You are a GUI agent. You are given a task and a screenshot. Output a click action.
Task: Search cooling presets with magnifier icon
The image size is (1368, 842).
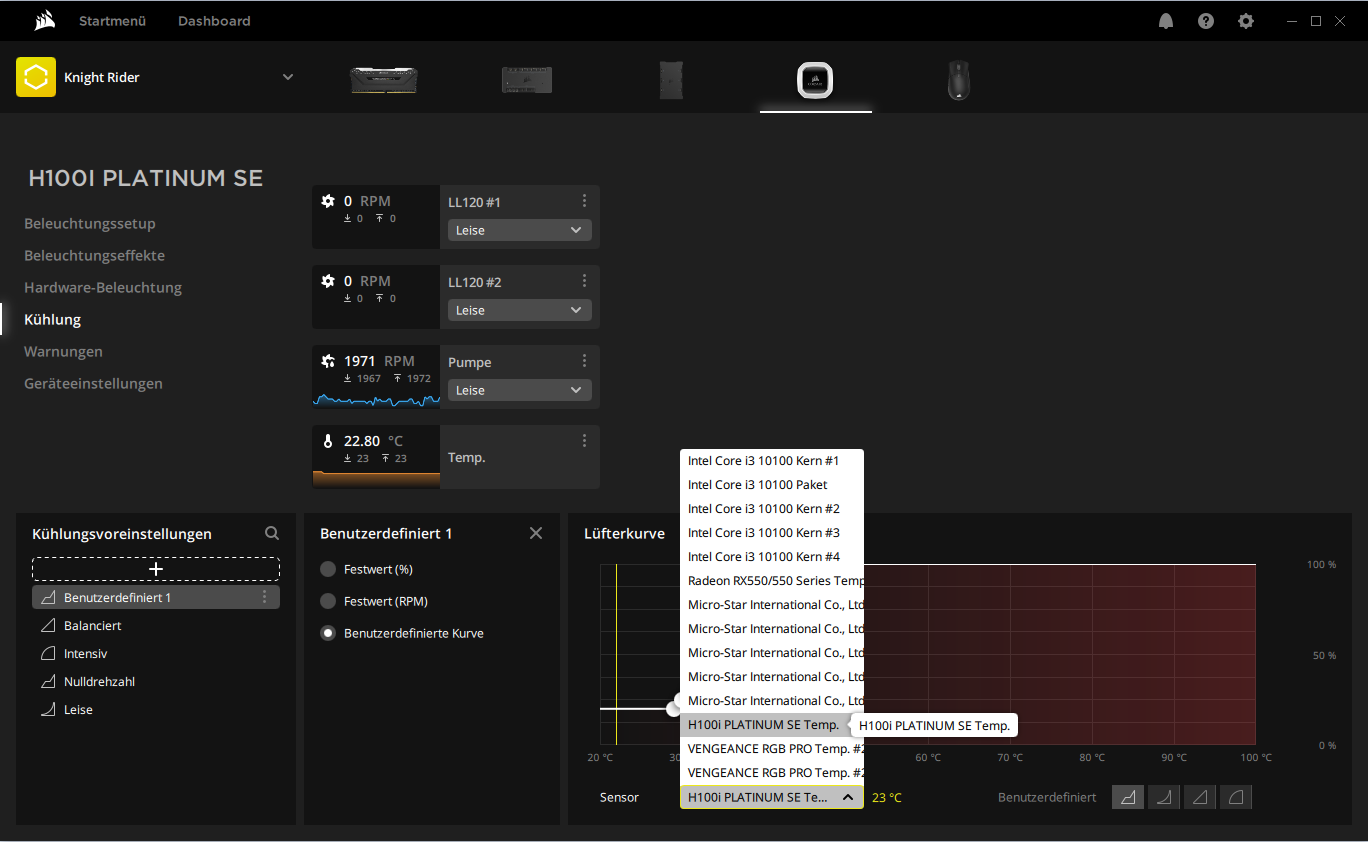[272, 534]
